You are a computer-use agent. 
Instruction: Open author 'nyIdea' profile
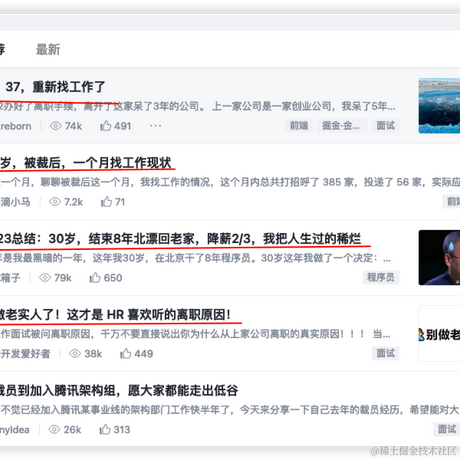click(x=15, y=430)
